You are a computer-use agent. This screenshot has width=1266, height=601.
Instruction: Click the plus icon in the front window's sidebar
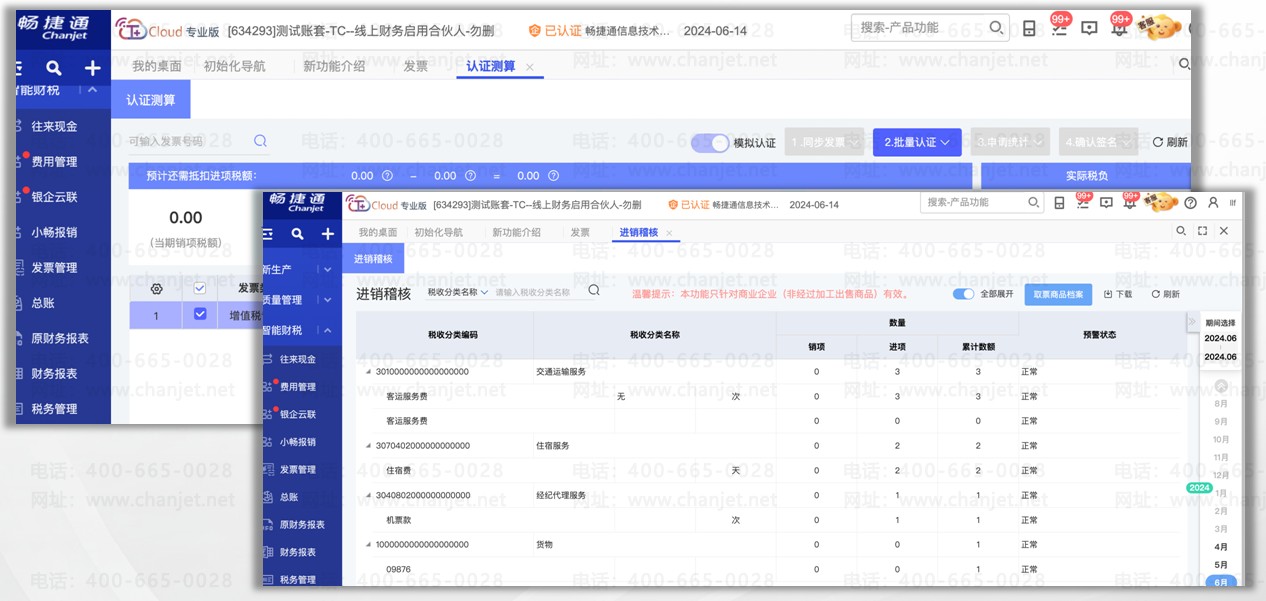click(x=327, y=234)
